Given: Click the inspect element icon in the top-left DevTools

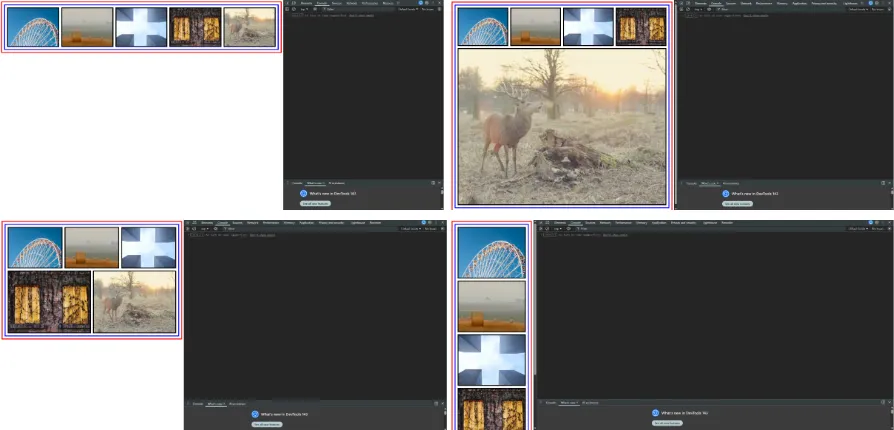Looking at the screenshot, I should coord(289,4).
